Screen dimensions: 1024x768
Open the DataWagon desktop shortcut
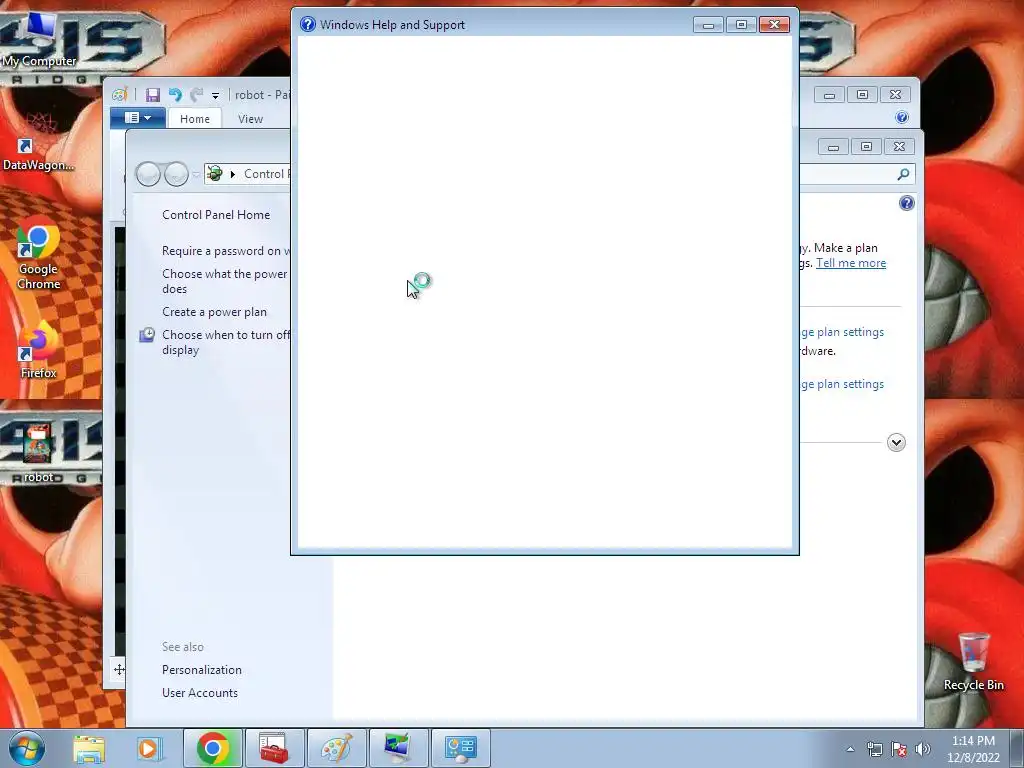(x=38, y=142)
